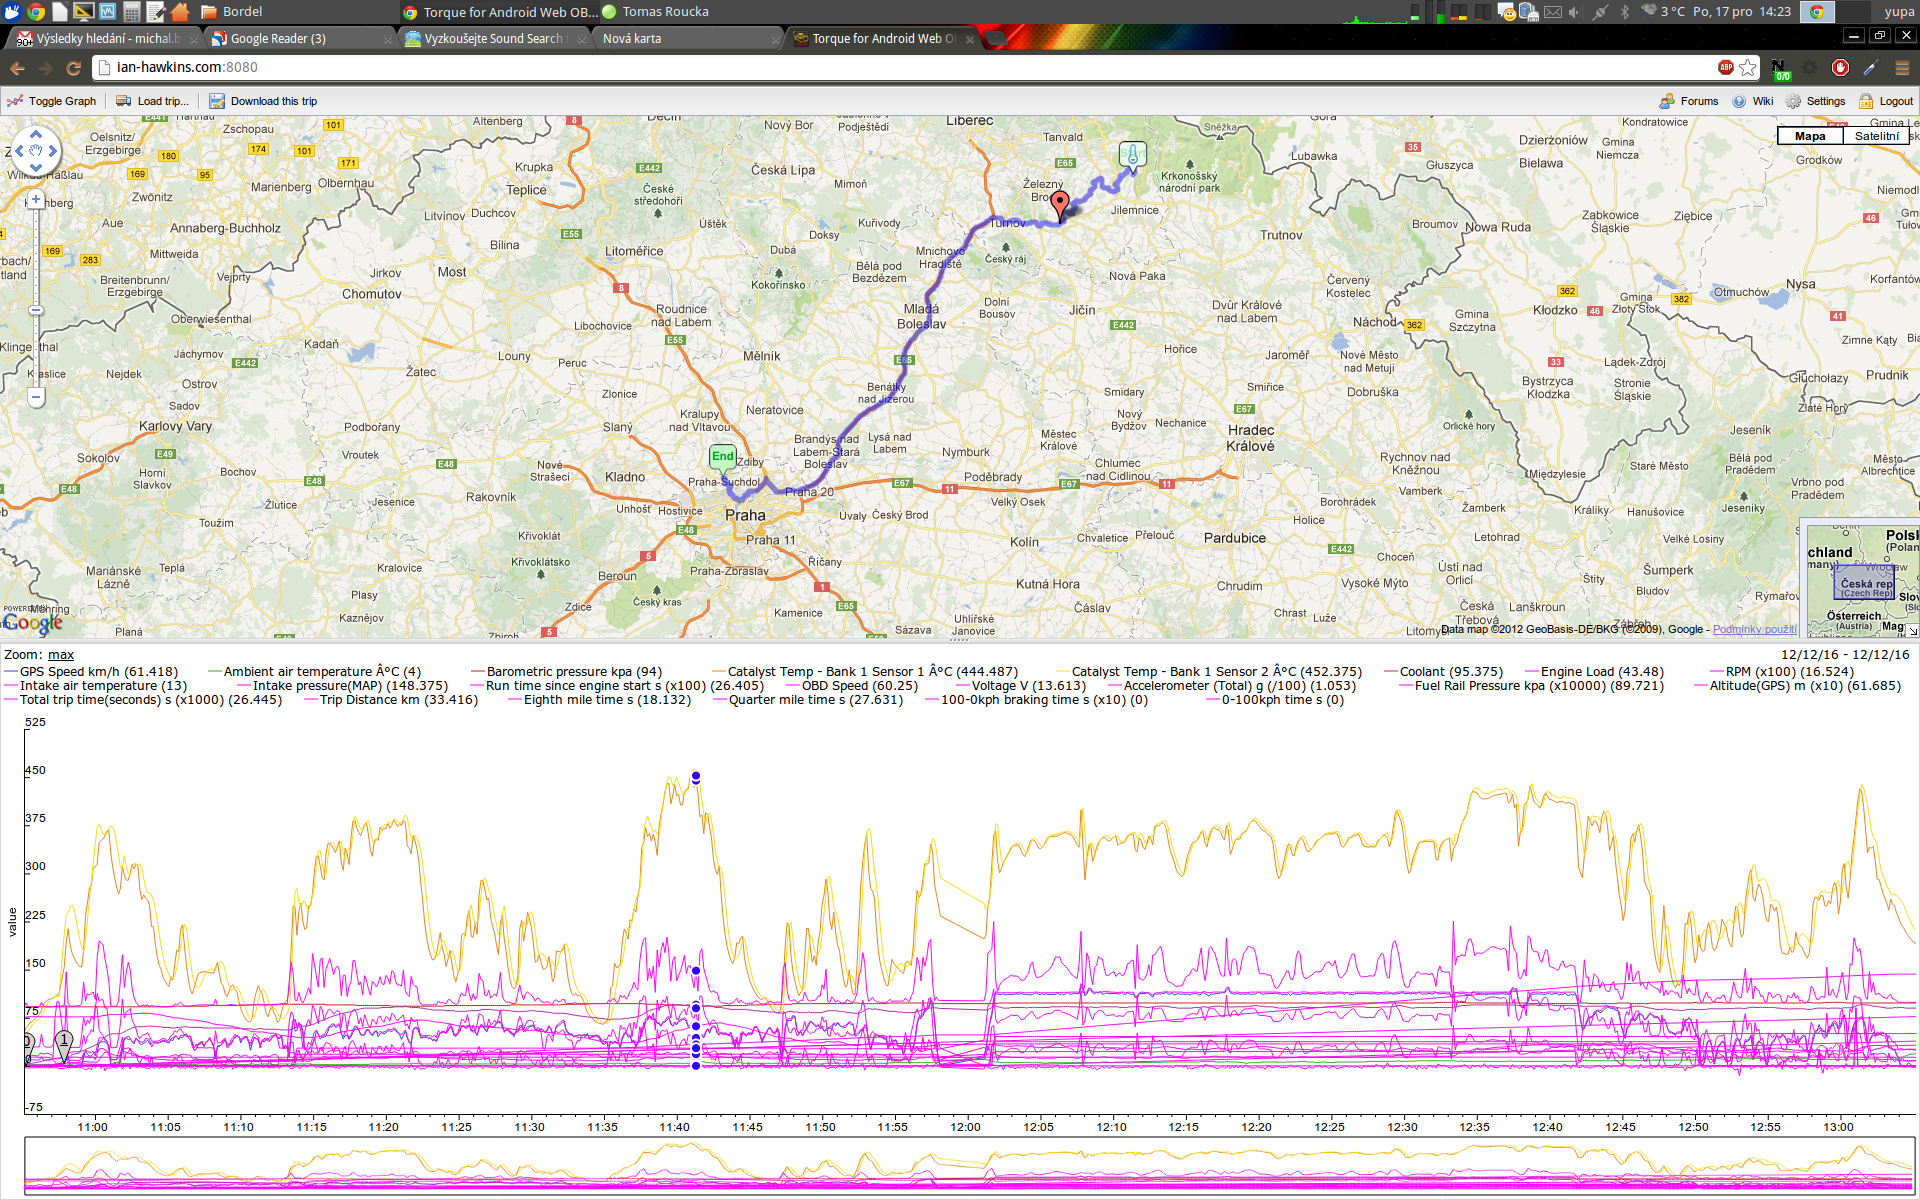Open the Wiki link

coord(1753,101)
